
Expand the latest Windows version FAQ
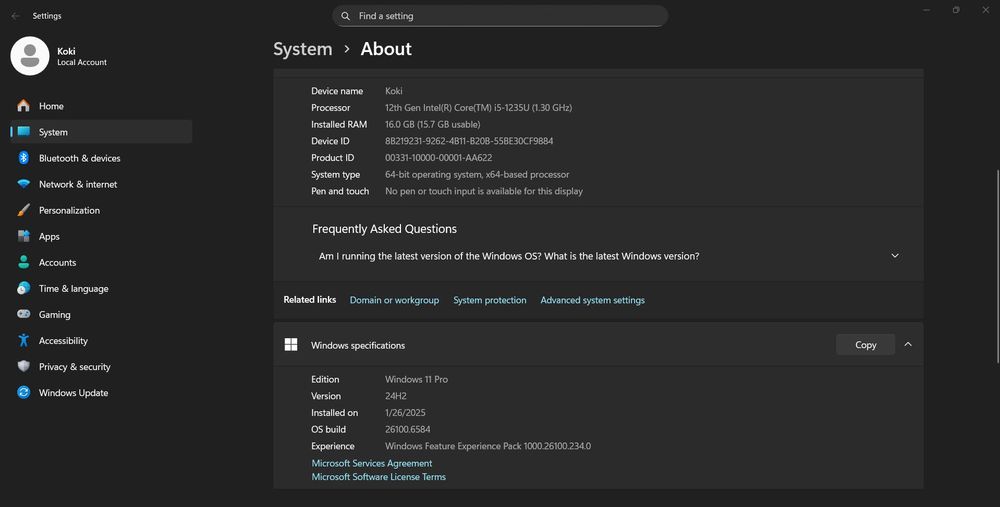pyautogui.click(x=895, y=256)
